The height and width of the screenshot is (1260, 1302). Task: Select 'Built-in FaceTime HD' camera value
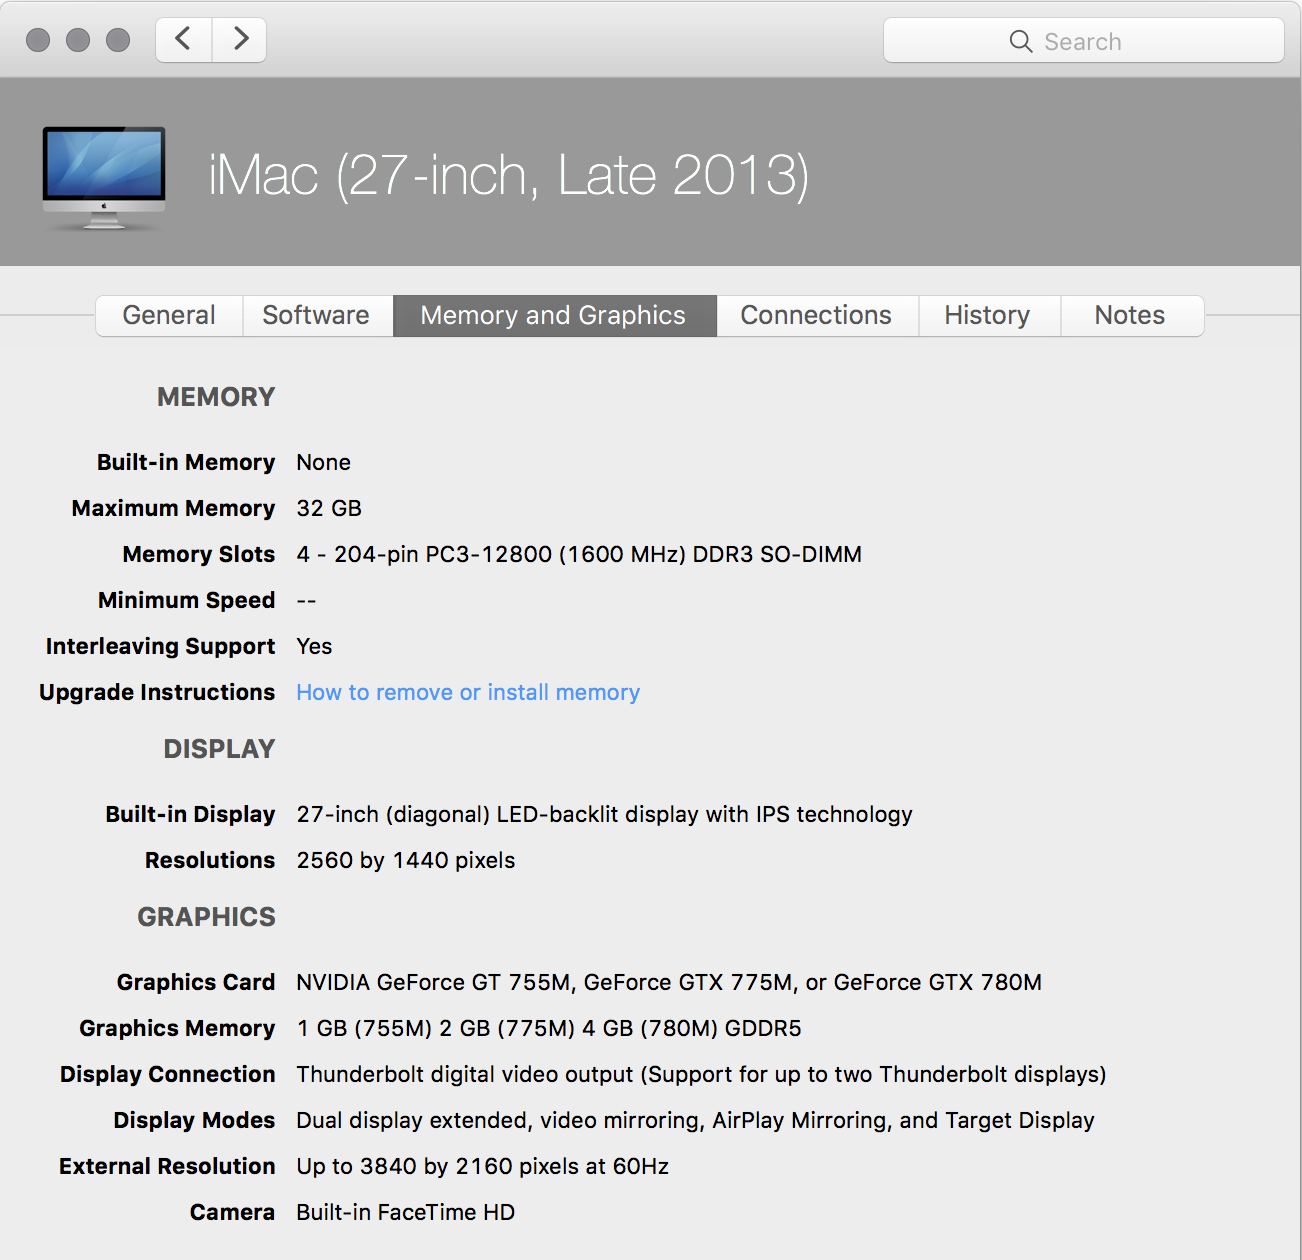click(x=406, y=1212)
